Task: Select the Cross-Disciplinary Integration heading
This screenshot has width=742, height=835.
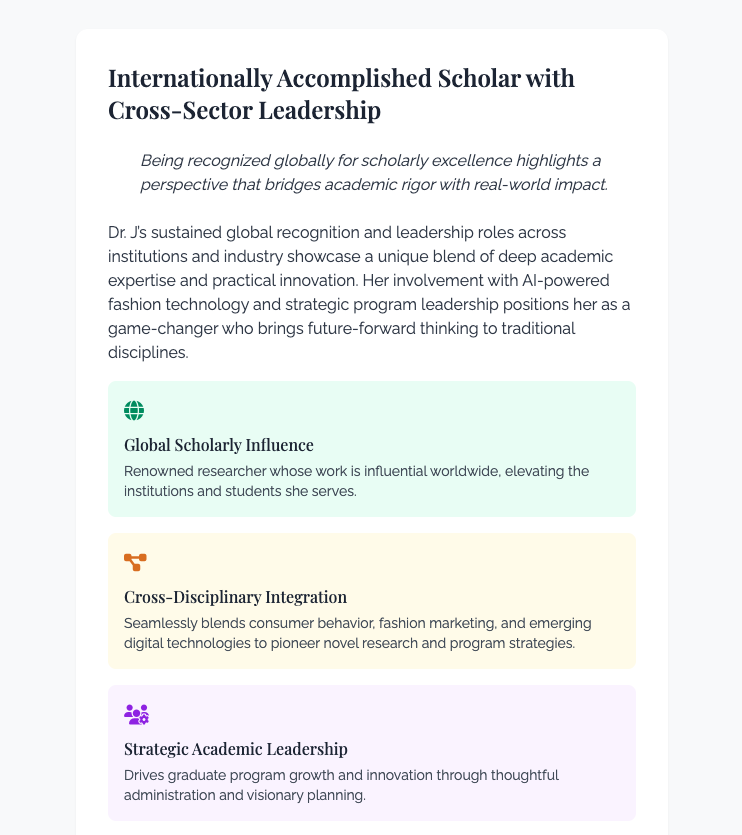Action: pos(235,597)
